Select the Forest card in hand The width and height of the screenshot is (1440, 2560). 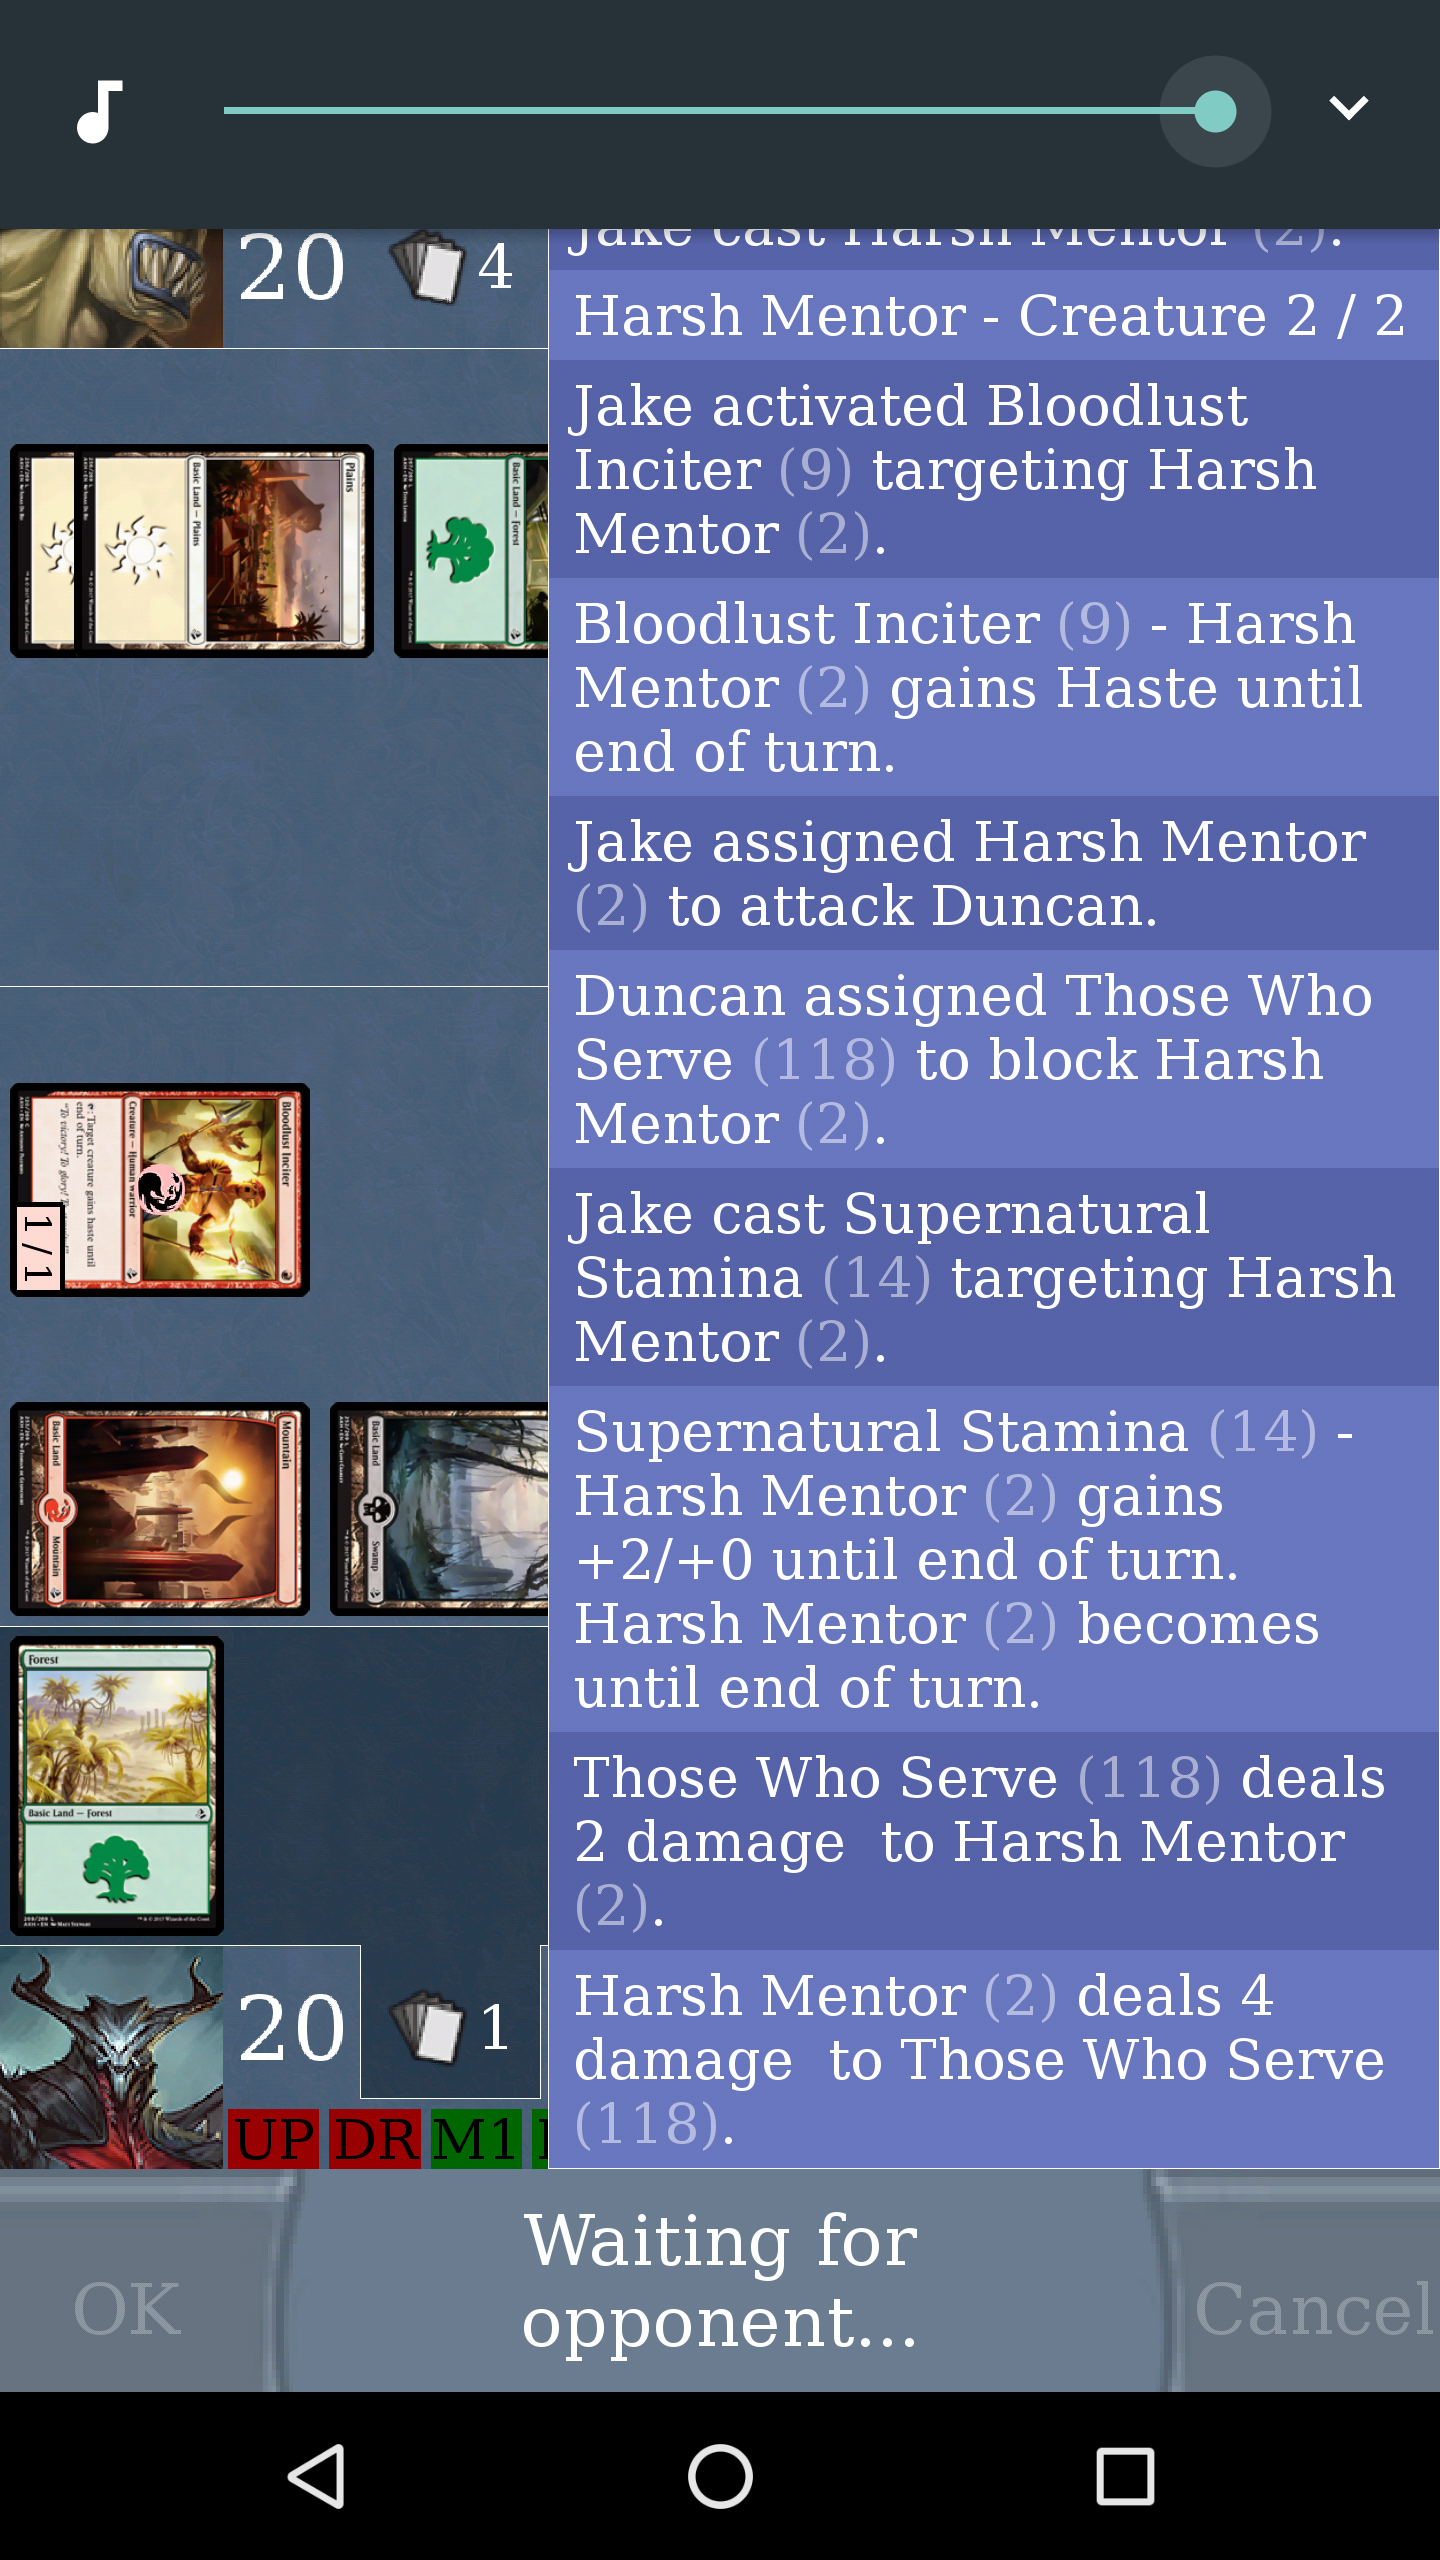click(x=117, y=1786)
